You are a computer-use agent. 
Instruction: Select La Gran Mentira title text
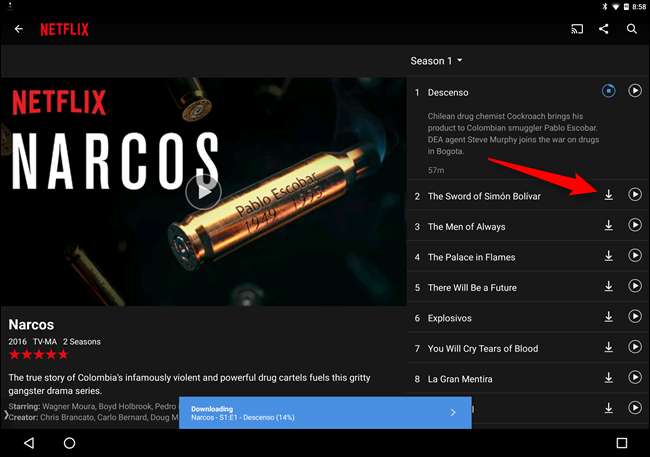[460, 379]
